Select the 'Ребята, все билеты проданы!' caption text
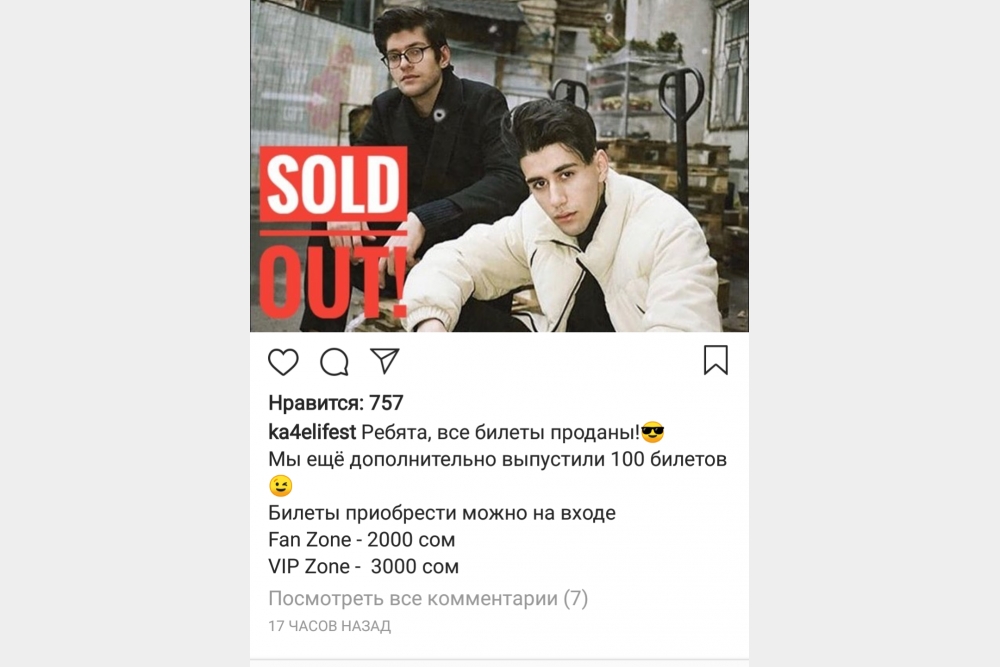Viewport: 1000px width, 667px height. click(x=501, y=433)
